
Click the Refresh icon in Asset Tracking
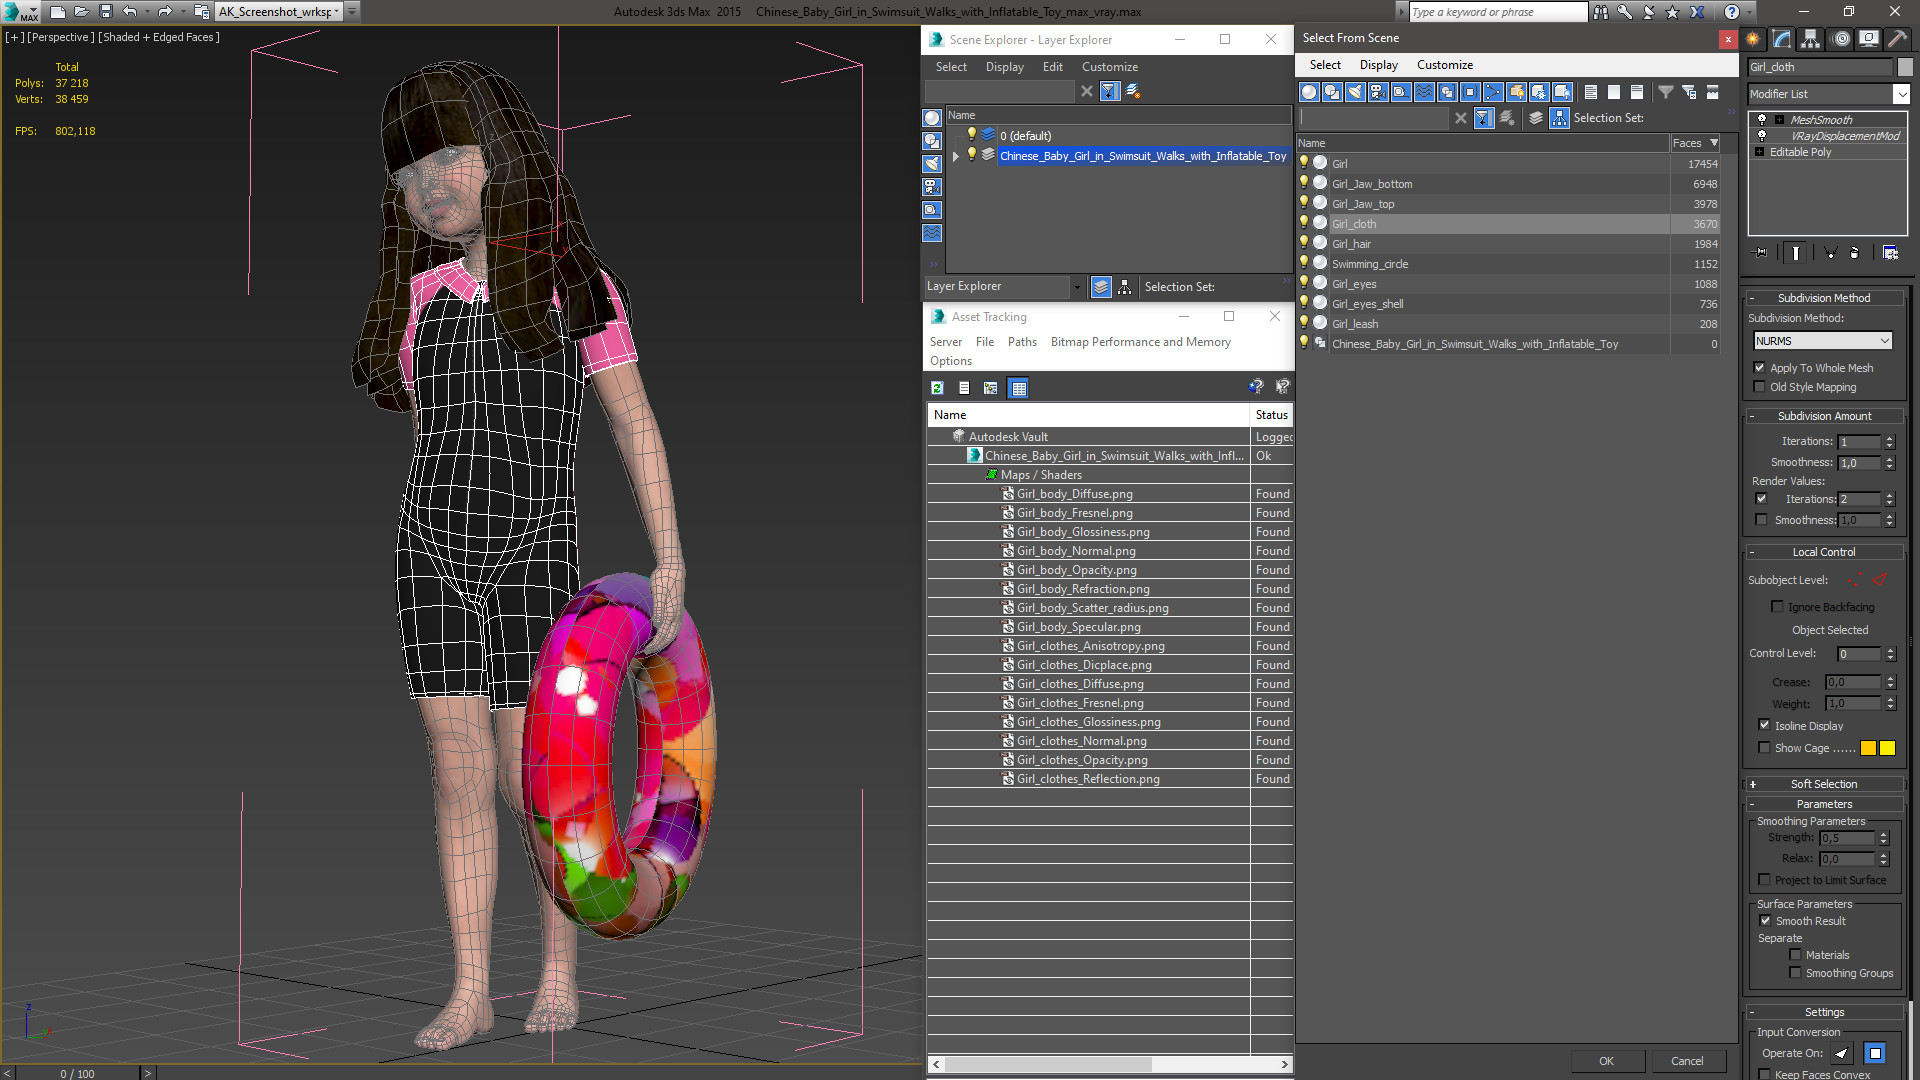click(x=937, y=388)
